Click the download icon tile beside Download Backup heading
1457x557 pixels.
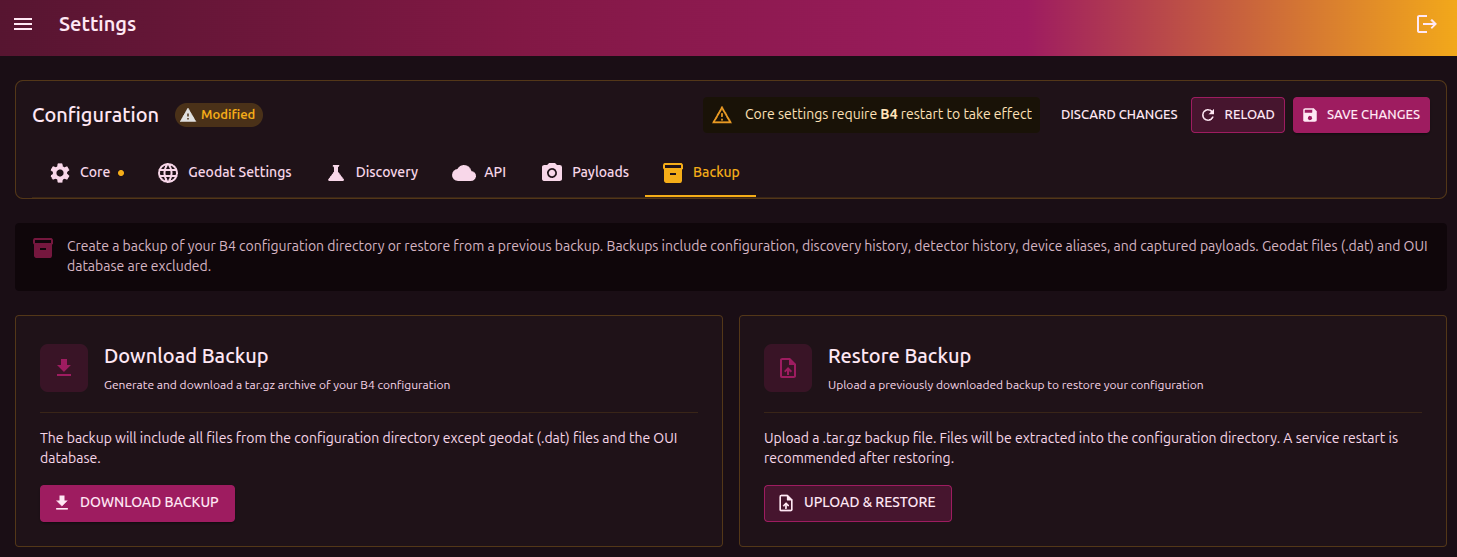point(64,368)
